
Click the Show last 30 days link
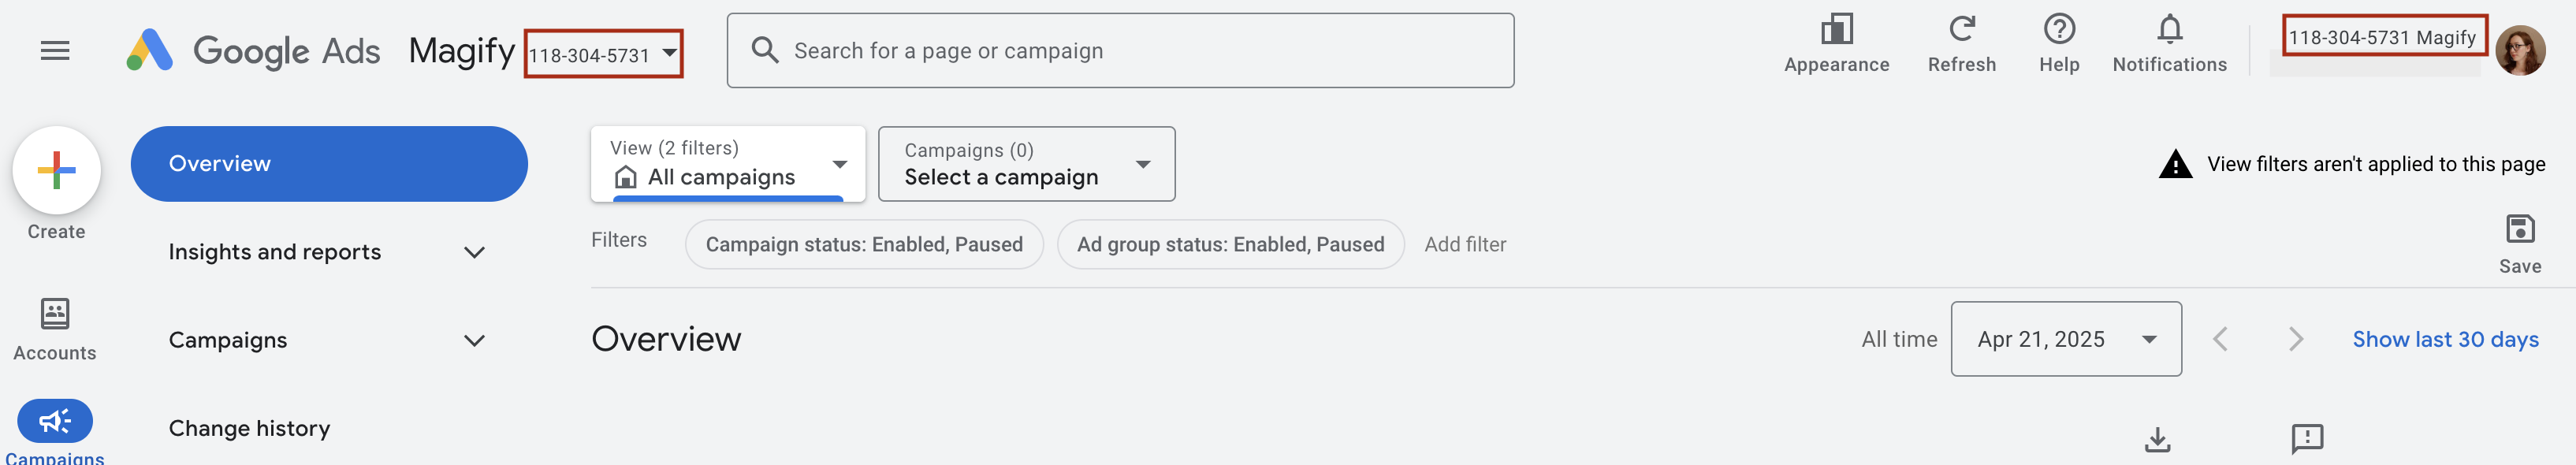tap(2445, 339)
